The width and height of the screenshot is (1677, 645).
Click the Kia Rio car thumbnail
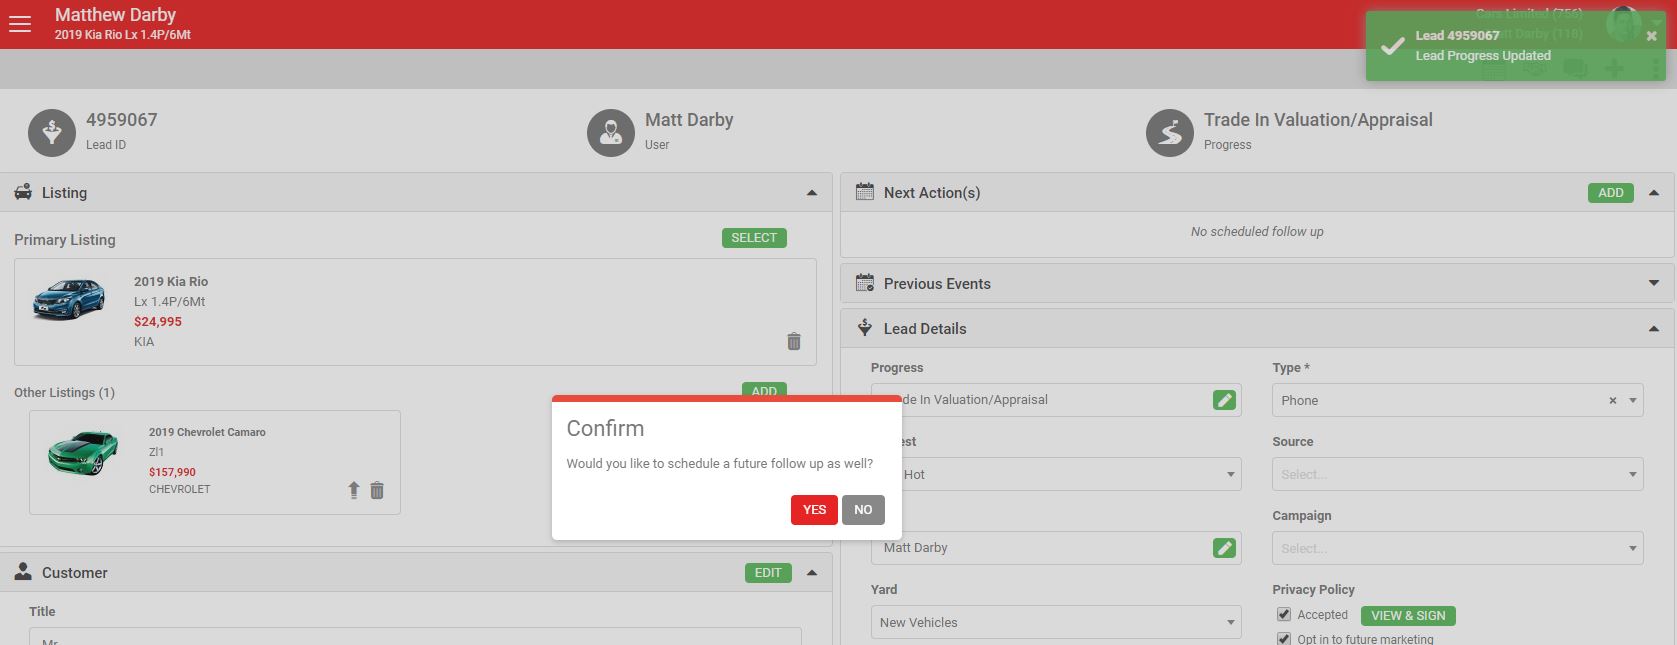[x=68, y=299]
